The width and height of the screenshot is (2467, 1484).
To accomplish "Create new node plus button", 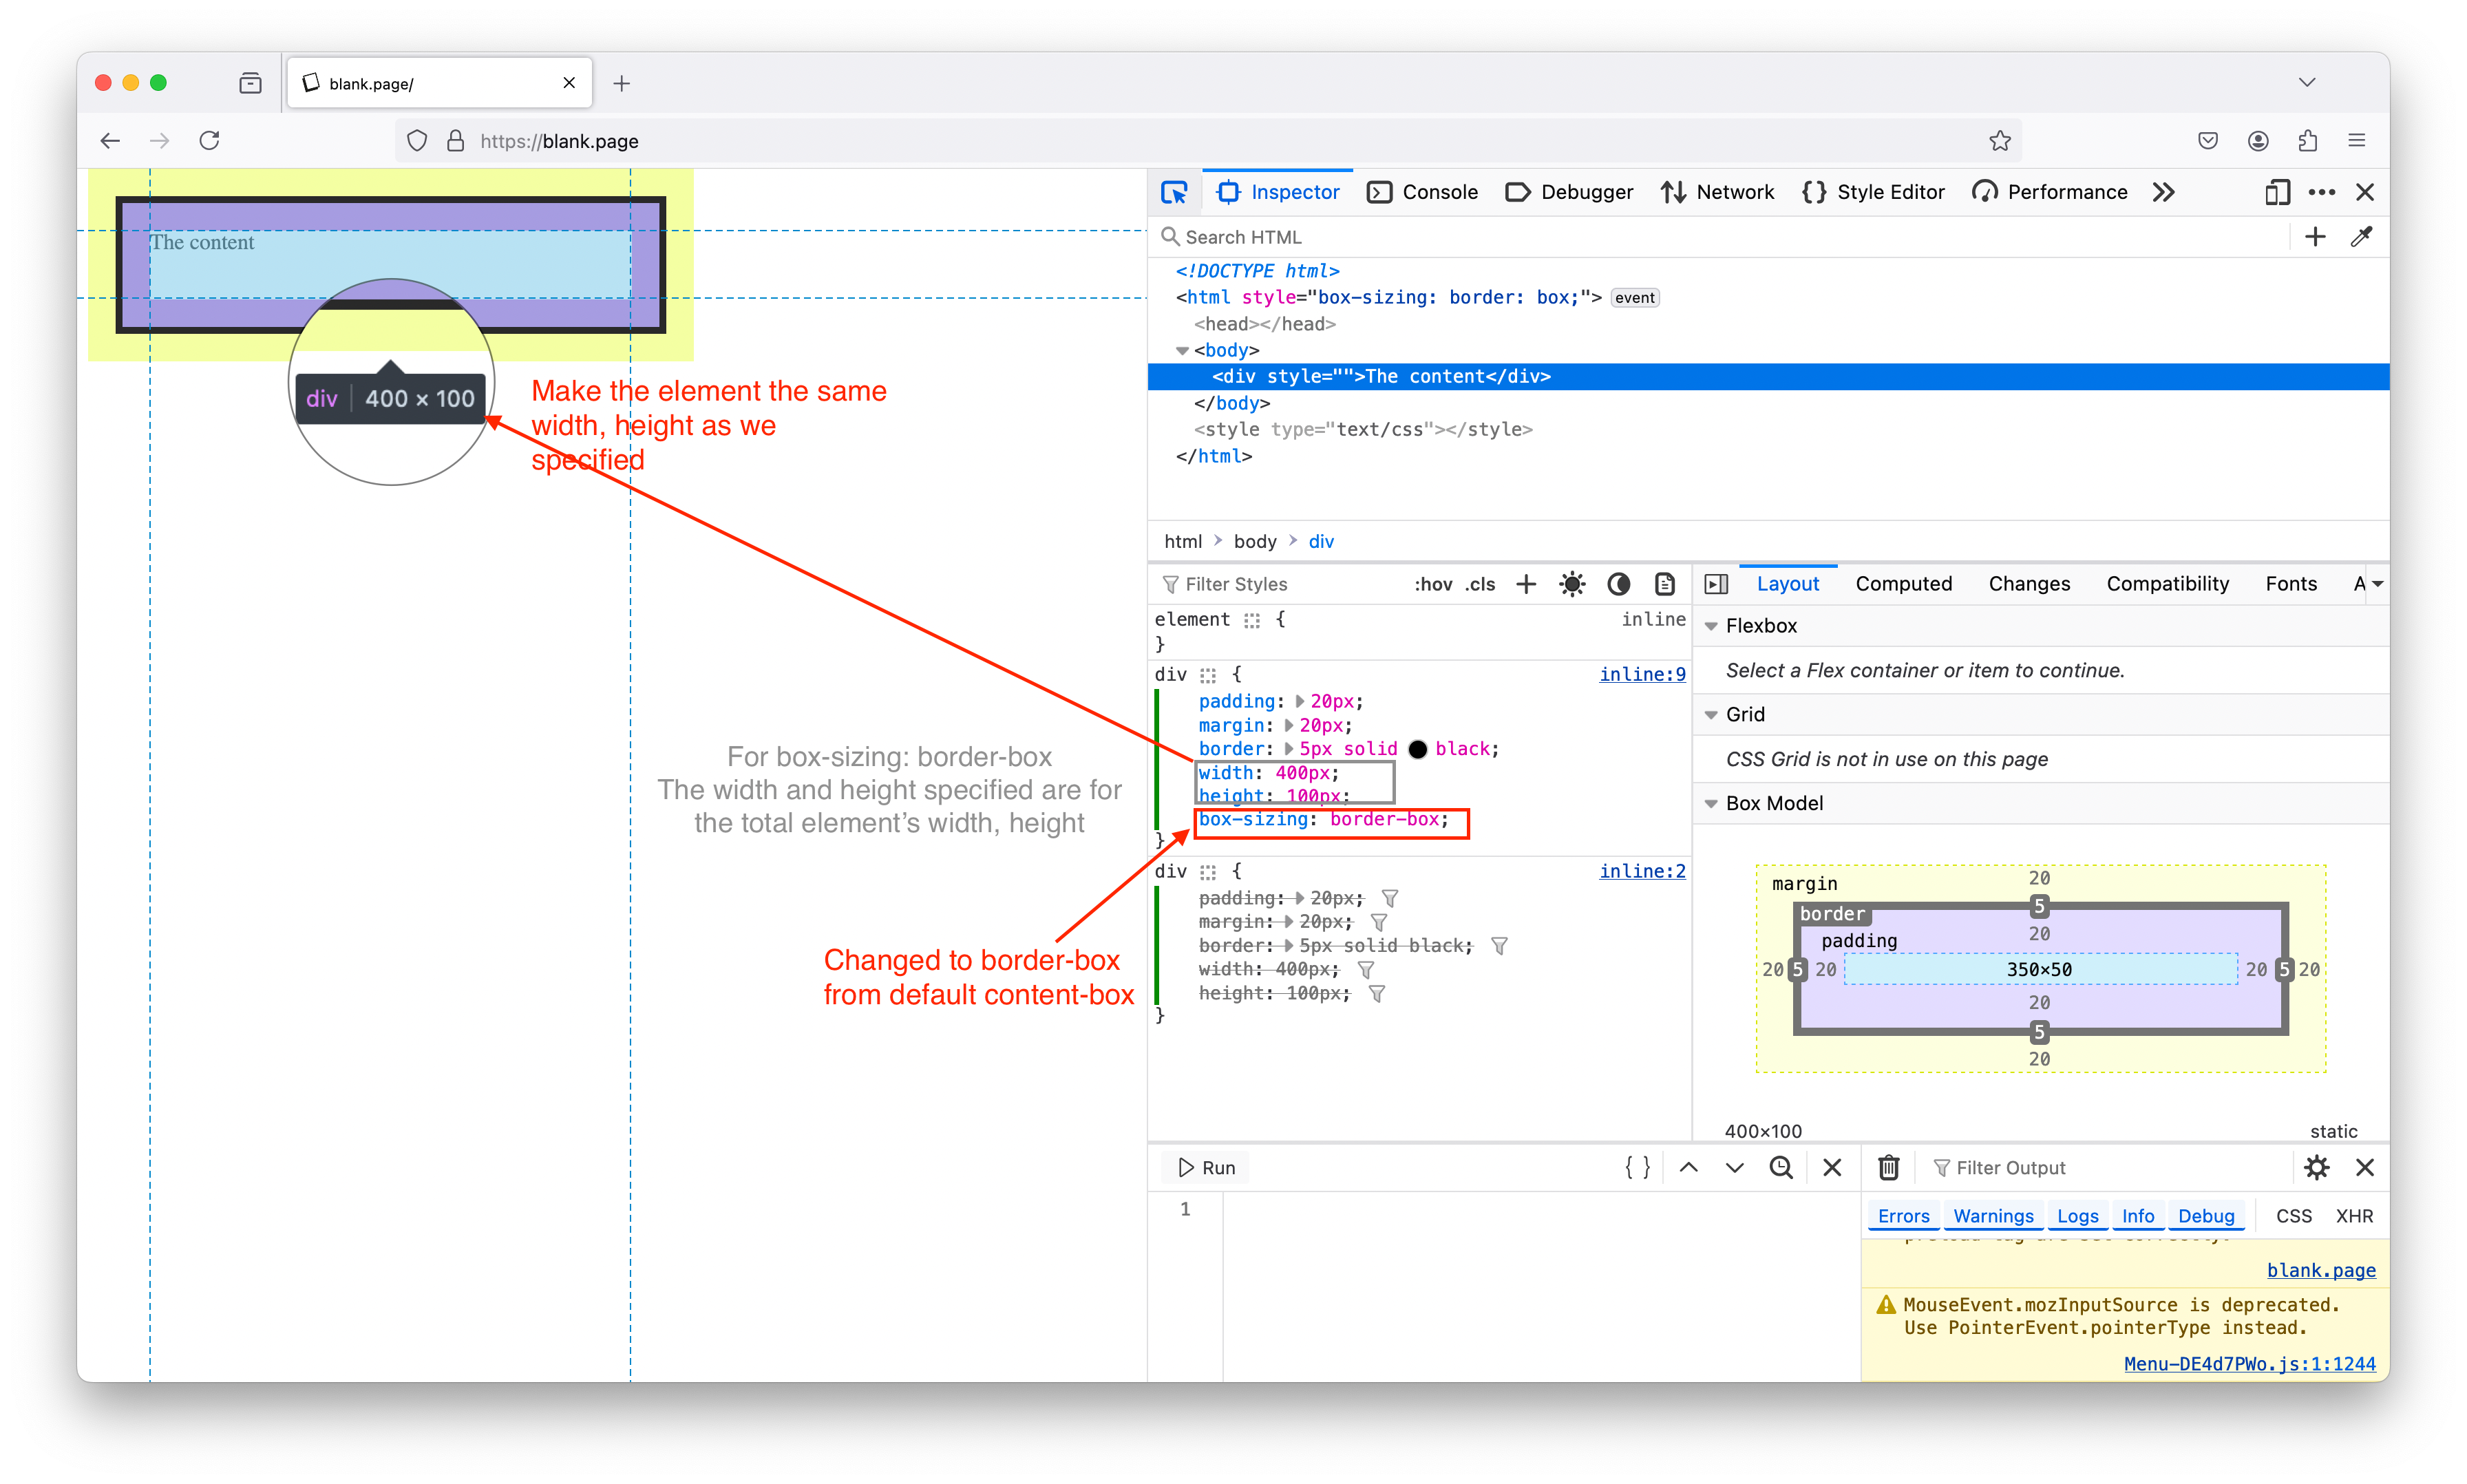I will point(2315,237).
